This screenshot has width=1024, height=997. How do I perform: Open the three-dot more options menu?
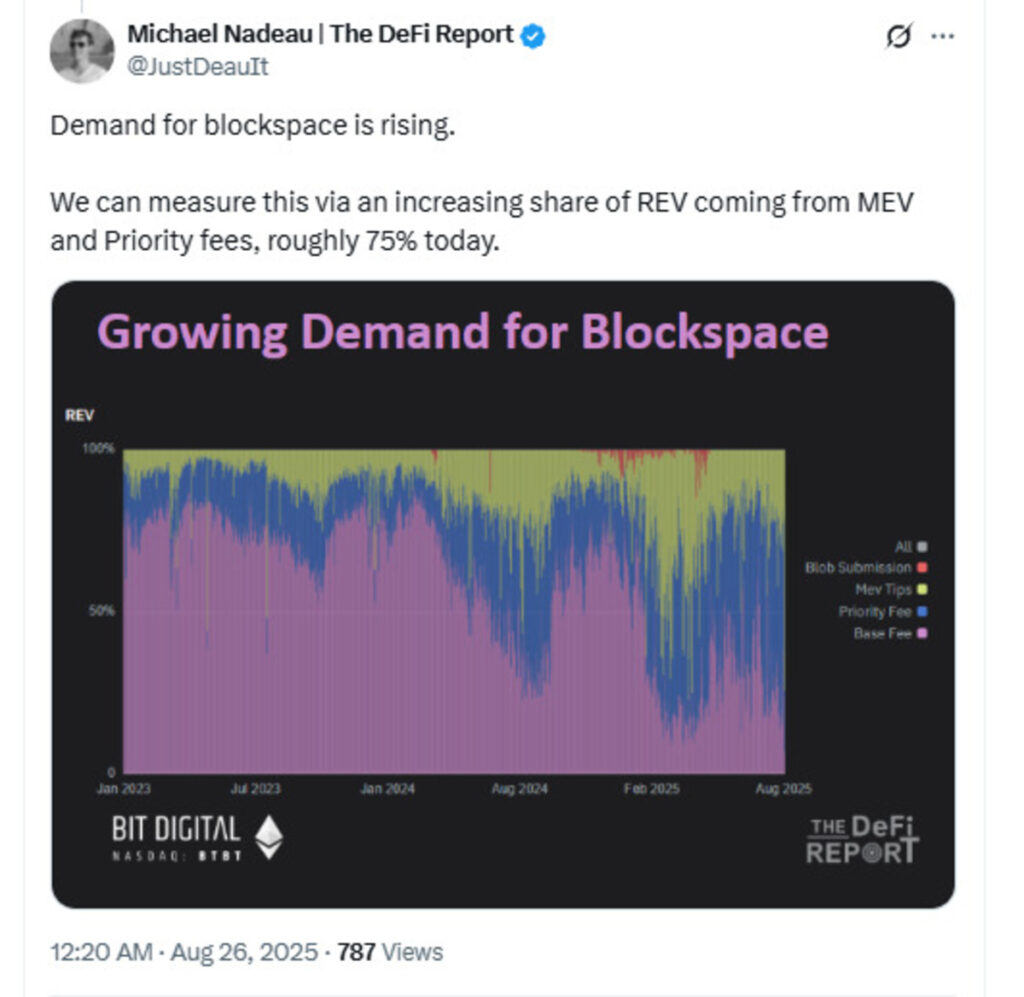[x=943, y=36]
